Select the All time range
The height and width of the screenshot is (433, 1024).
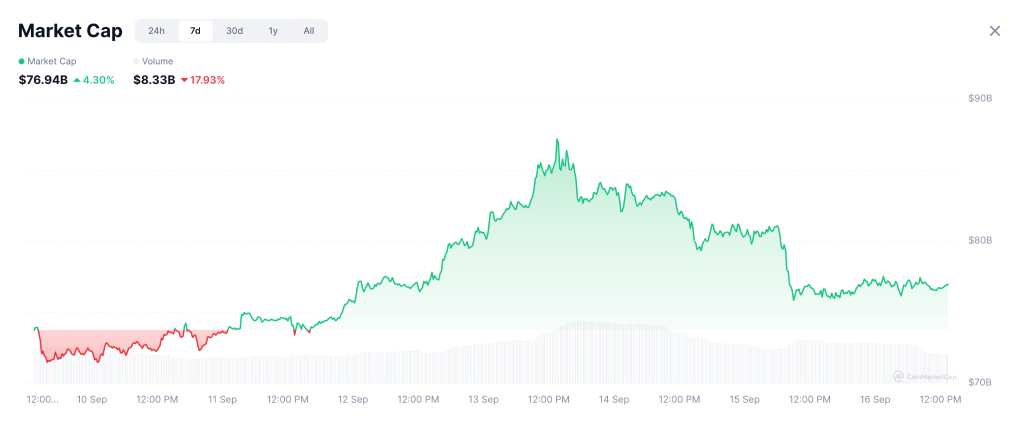click(x=309, y=31)
